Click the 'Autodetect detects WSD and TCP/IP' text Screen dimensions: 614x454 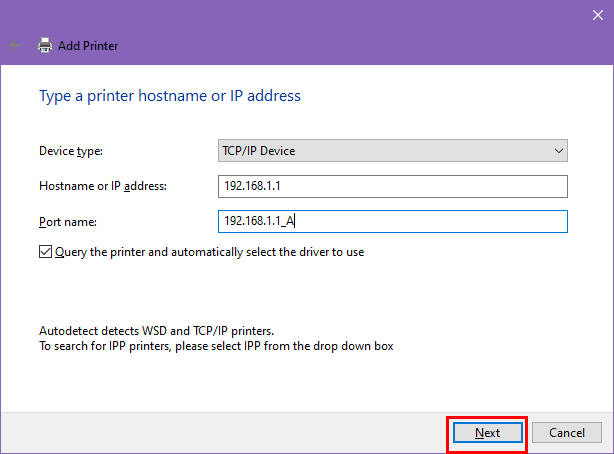click(156, 330)
